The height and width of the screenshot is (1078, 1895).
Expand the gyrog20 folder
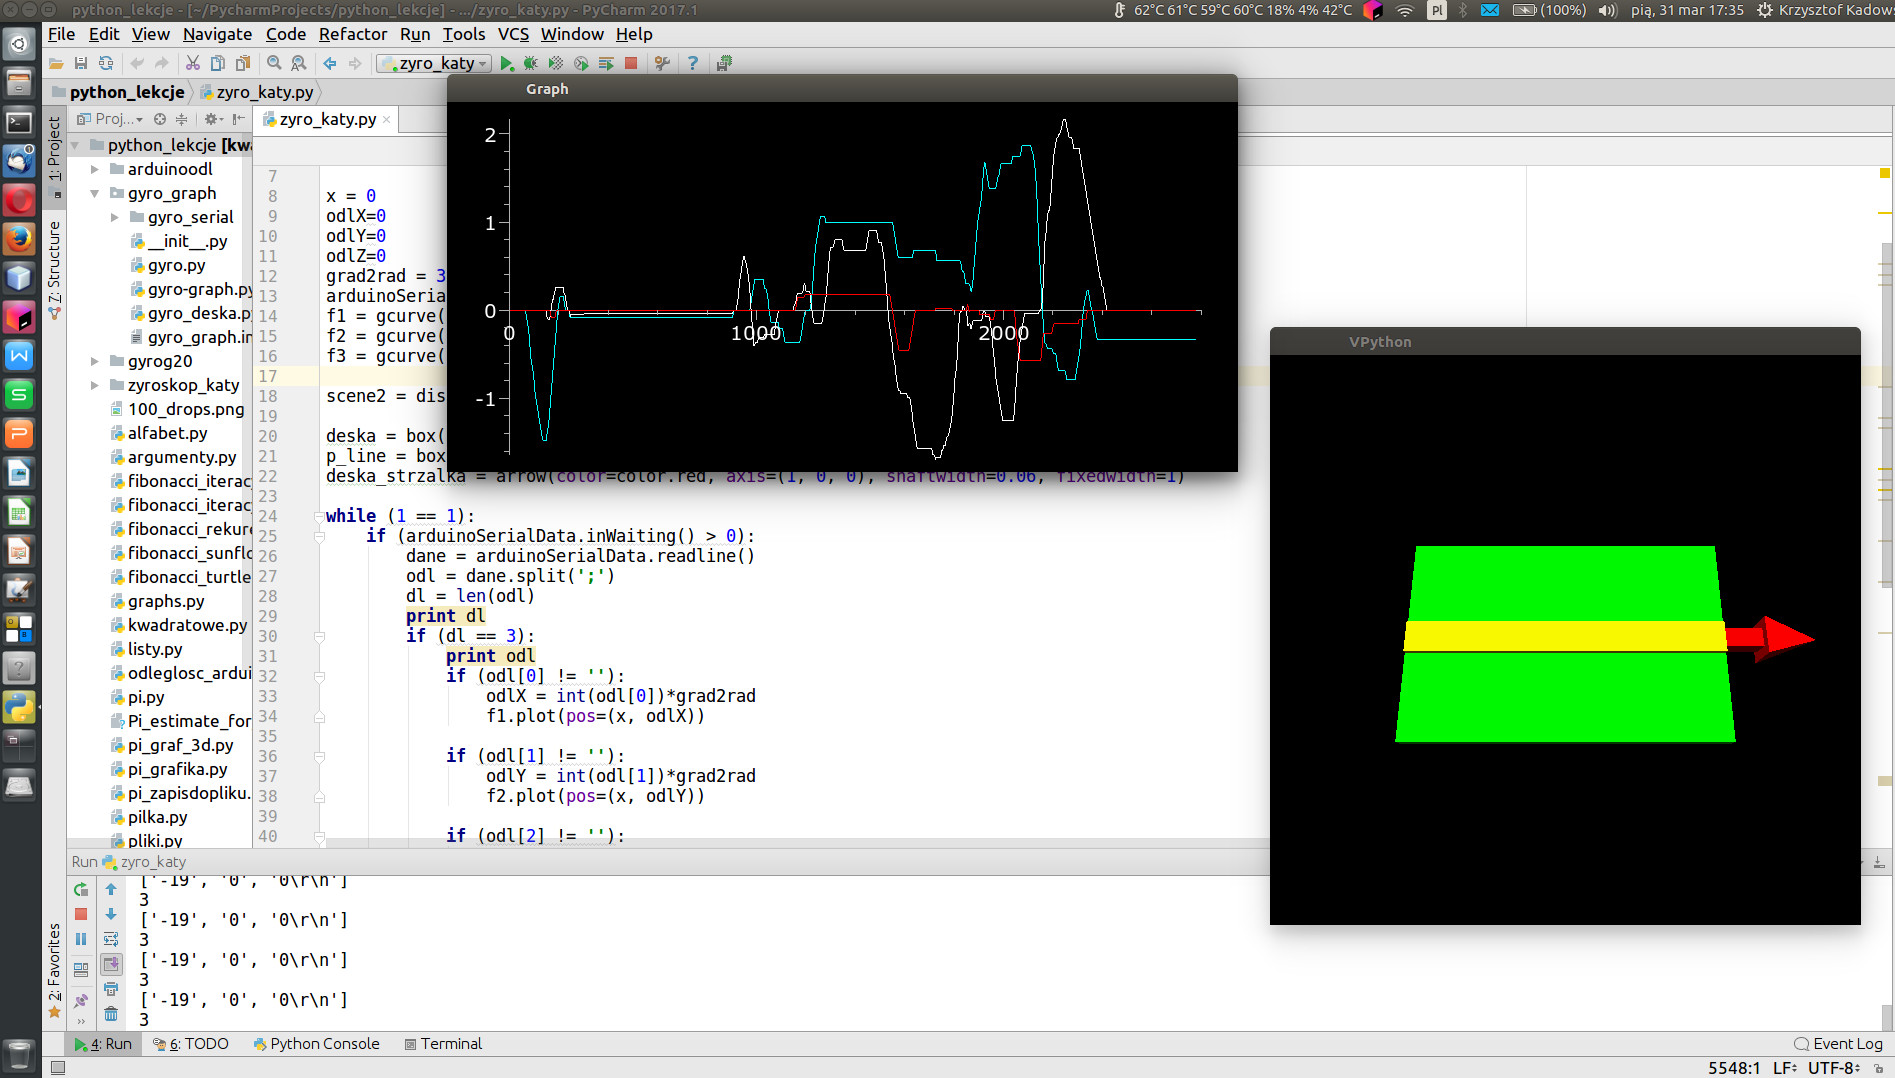click(x=95, y=361)
